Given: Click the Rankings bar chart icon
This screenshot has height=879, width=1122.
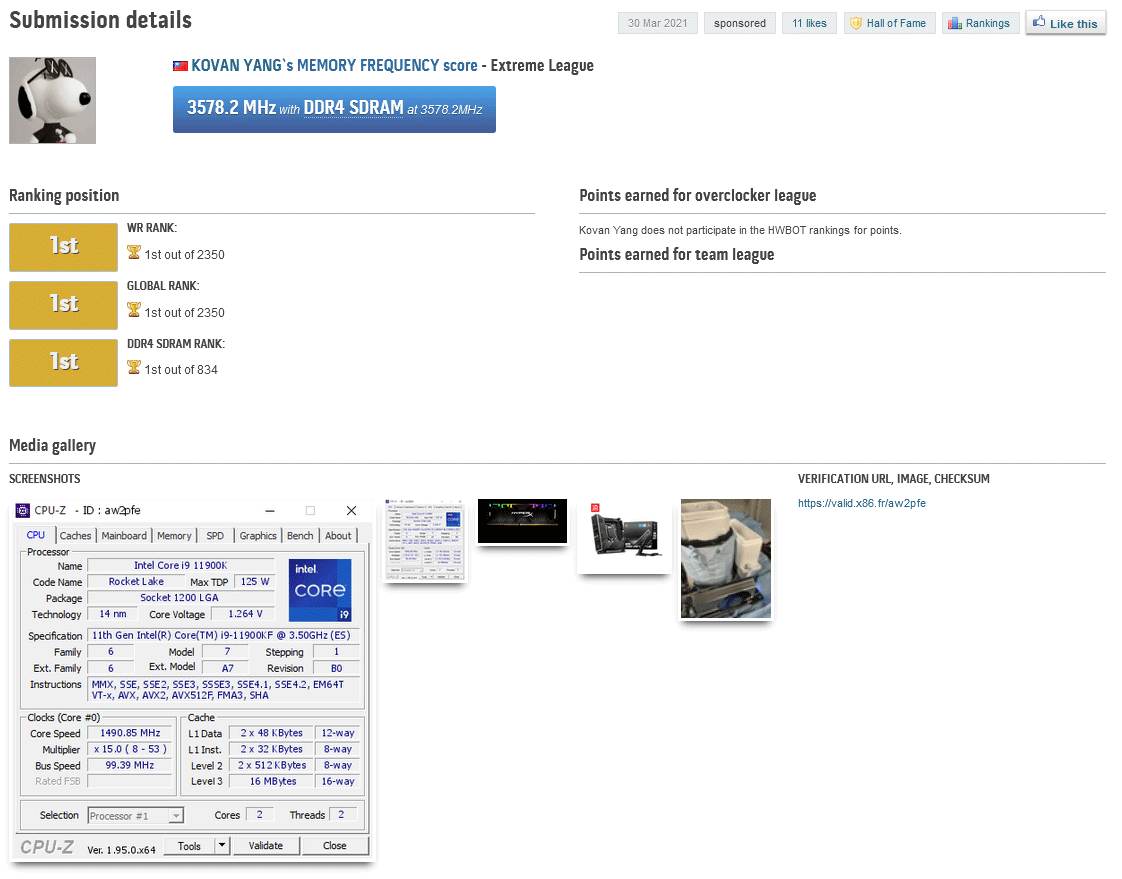Looking at the screenshot, I should (955, 24).
